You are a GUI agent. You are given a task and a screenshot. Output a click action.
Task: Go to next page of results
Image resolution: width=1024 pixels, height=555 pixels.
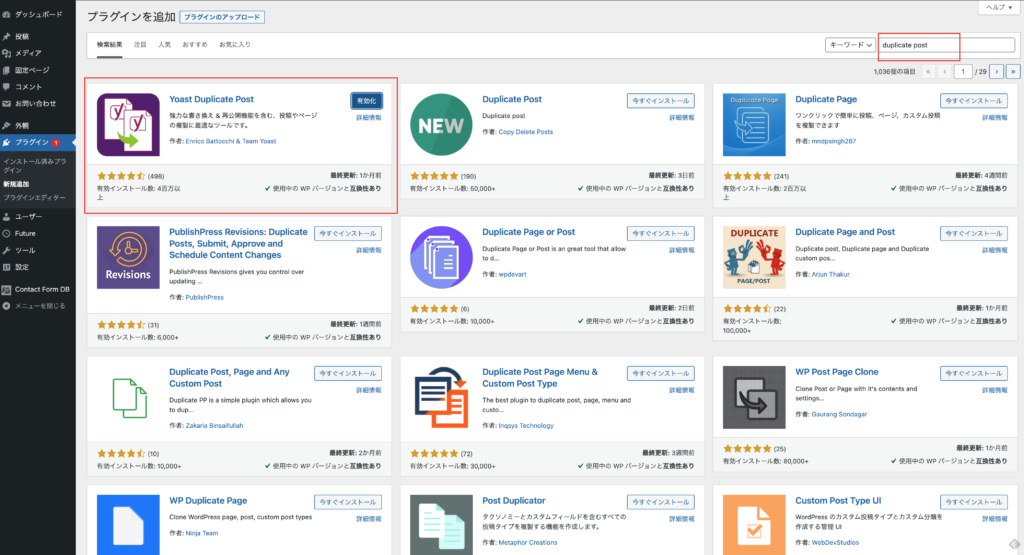click(996, 71)
